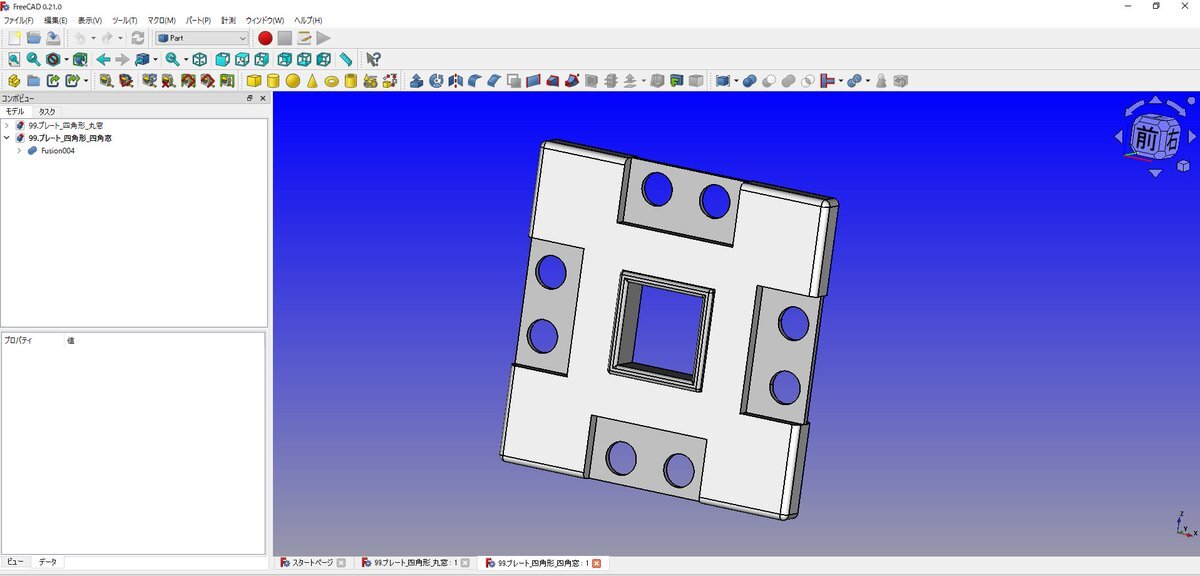
Task: Create a Torus primitive
Action: [x=332, y=81]
